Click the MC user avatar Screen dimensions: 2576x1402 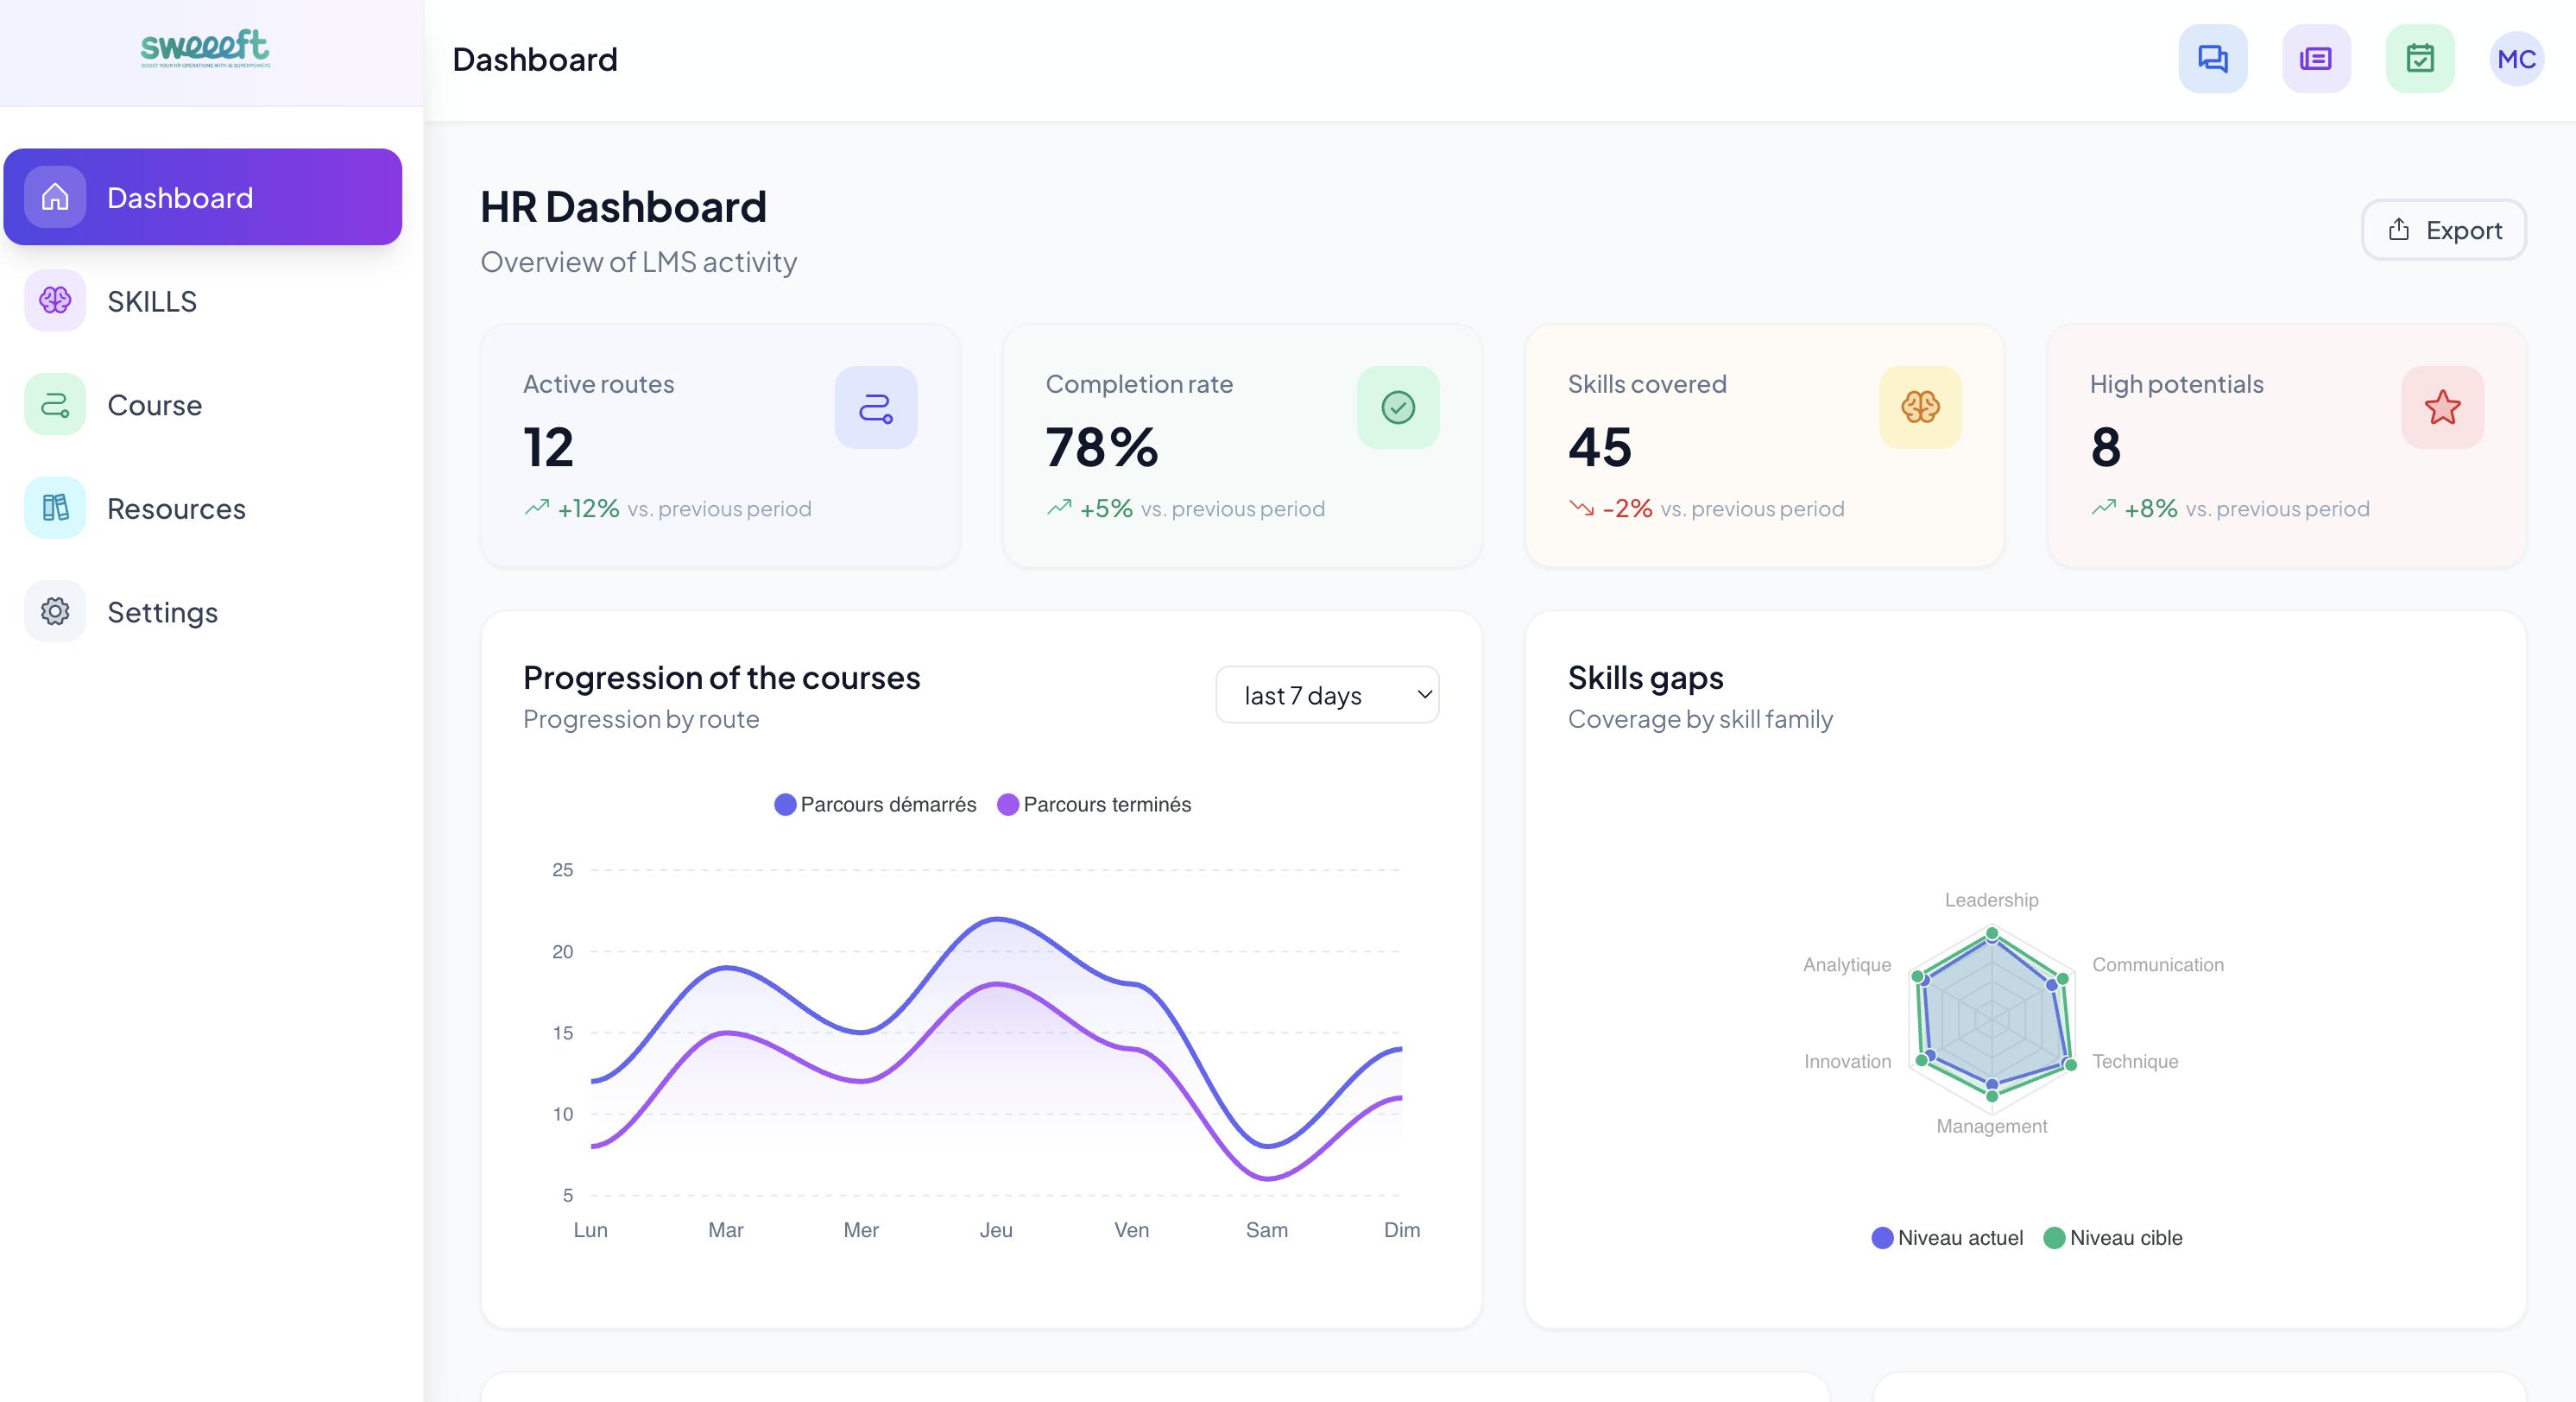[x=2516, y=58]
